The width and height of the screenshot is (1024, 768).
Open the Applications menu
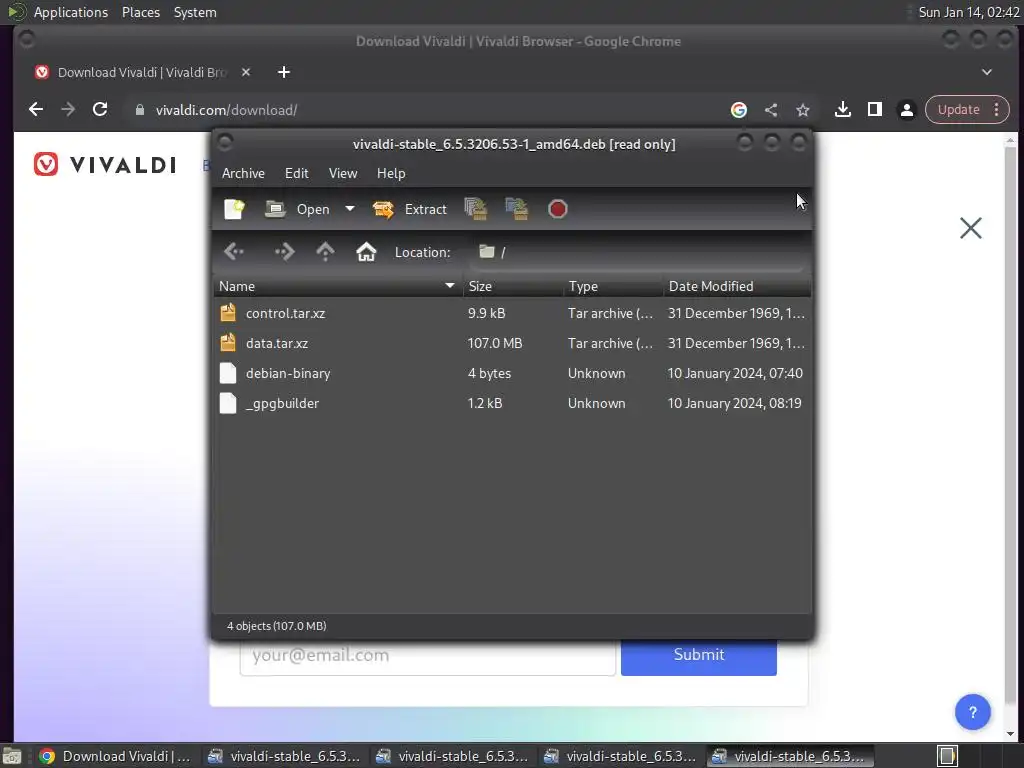point(71,12)
